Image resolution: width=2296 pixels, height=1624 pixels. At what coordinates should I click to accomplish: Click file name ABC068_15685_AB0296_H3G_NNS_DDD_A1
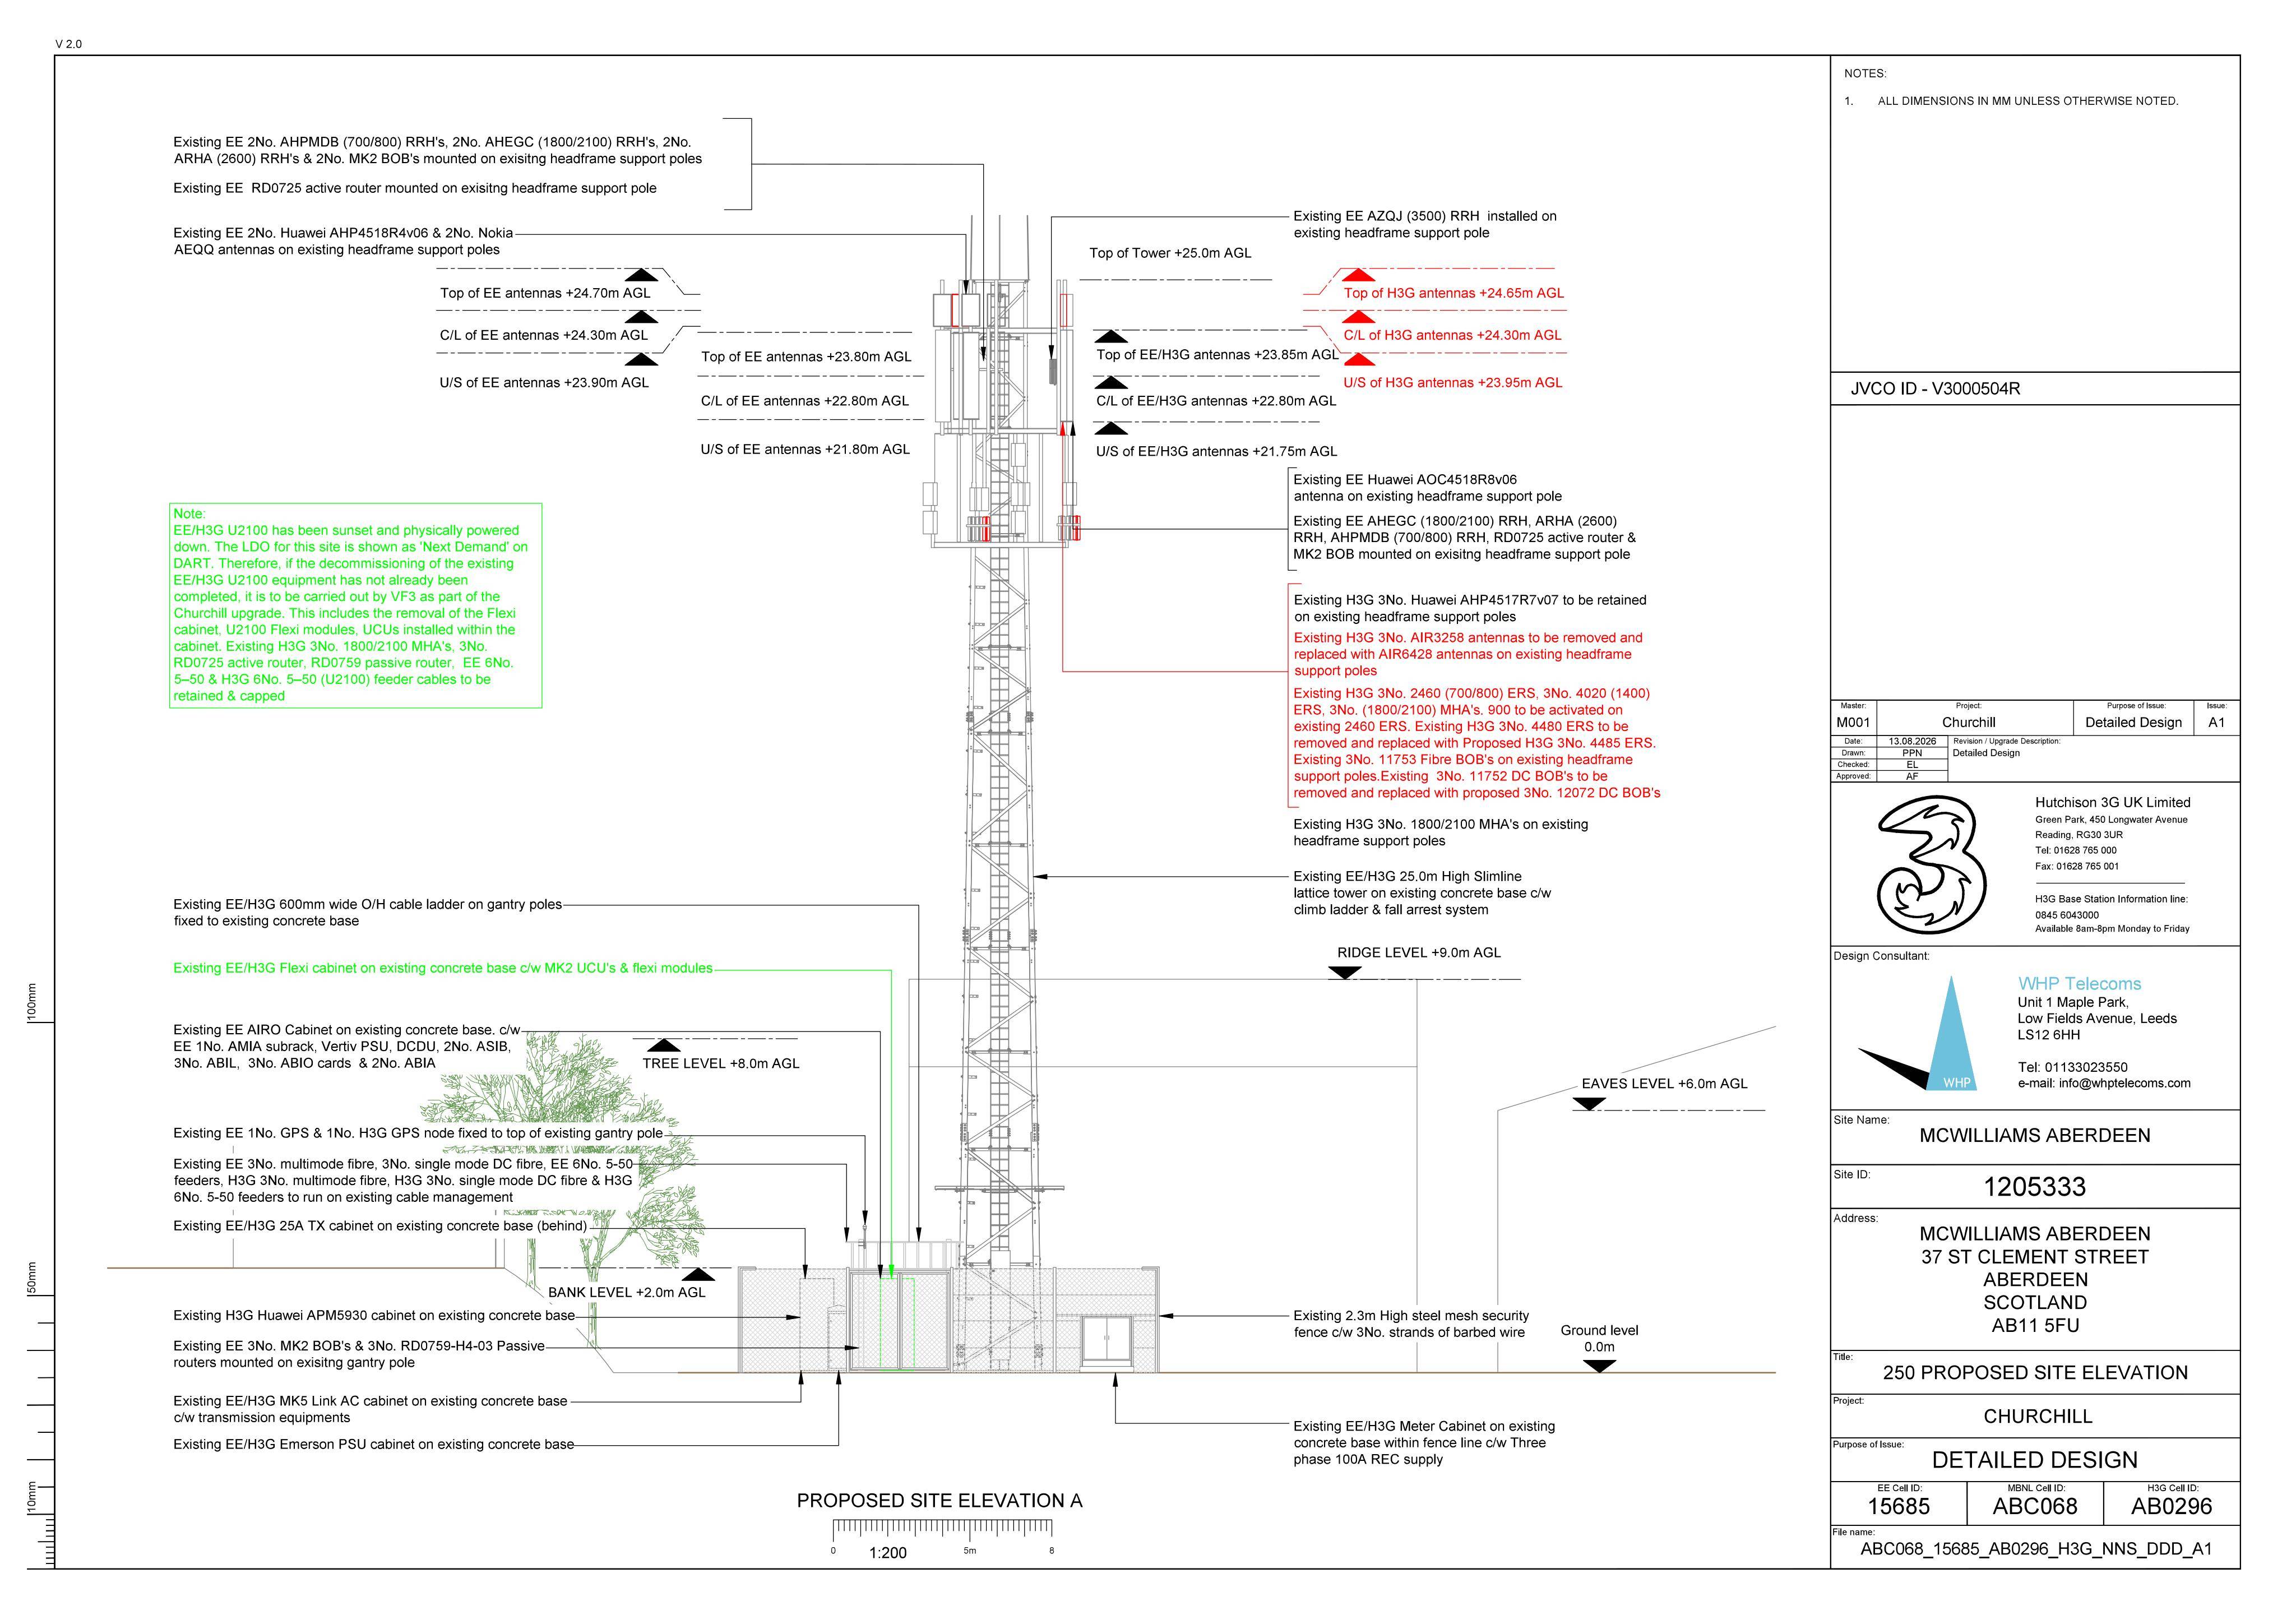(x=2035, y=1550)
